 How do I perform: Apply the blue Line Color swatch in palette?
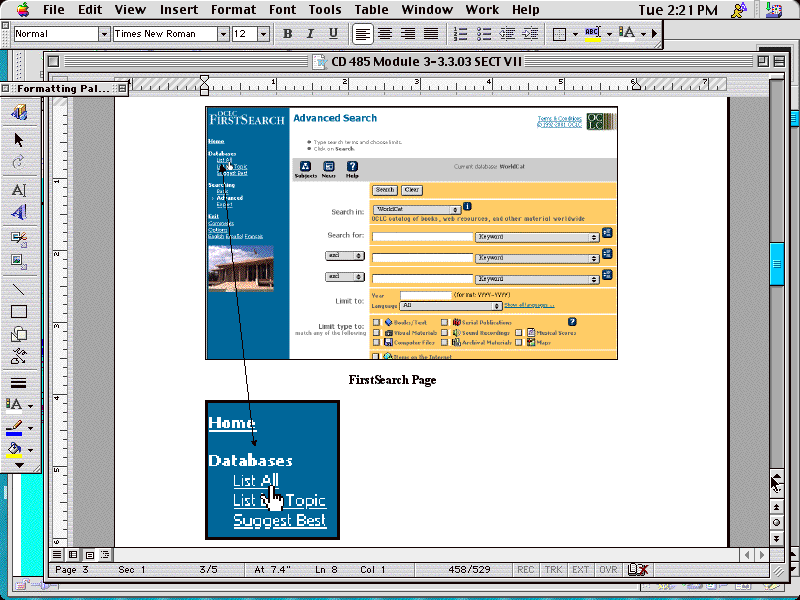14,428
